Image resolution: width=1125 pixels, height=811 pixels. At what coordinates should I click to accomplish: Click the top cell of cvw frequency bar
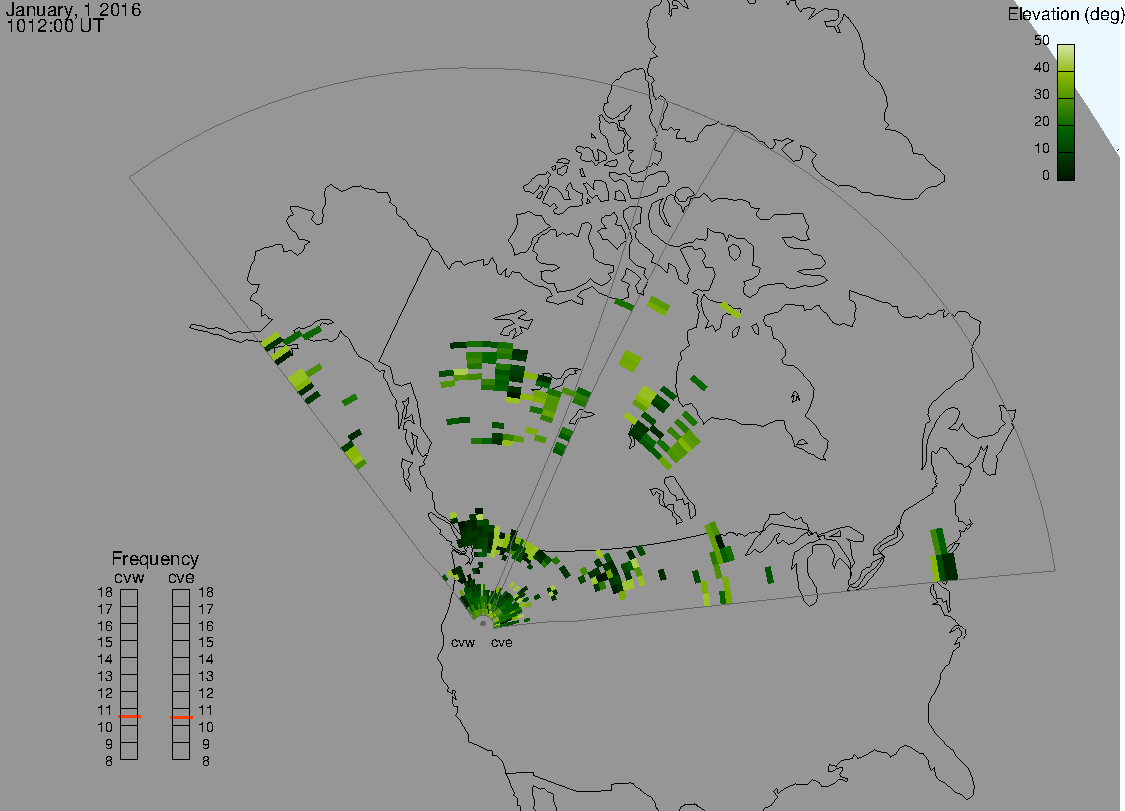tap(129, 598)
